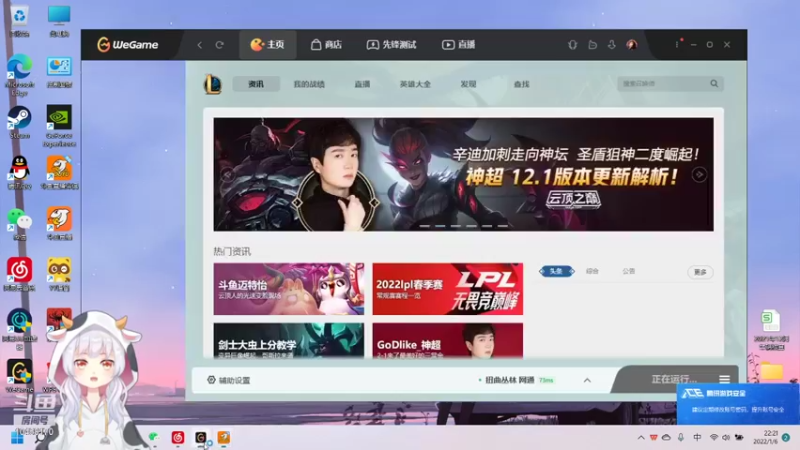Click the QQ penguin icon in header
The image size is (800, 450).
coord(572,45)
